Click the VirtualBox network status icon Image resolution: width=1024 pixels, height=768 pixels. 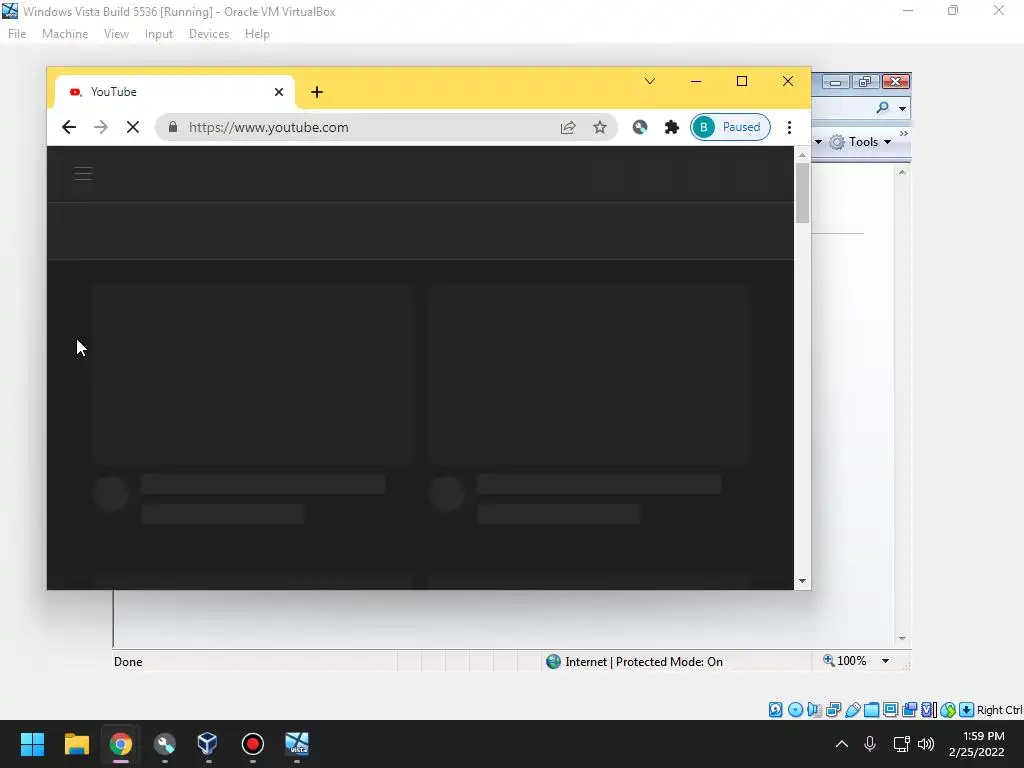(833, 709)
